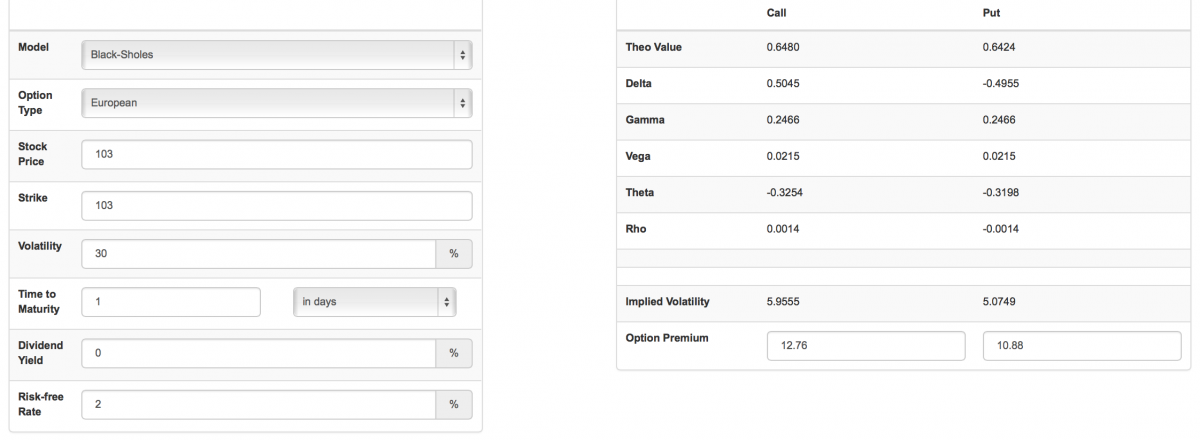Click the Risk-free Rate input field
1200x440 pixels.
(x=258, y=404)
